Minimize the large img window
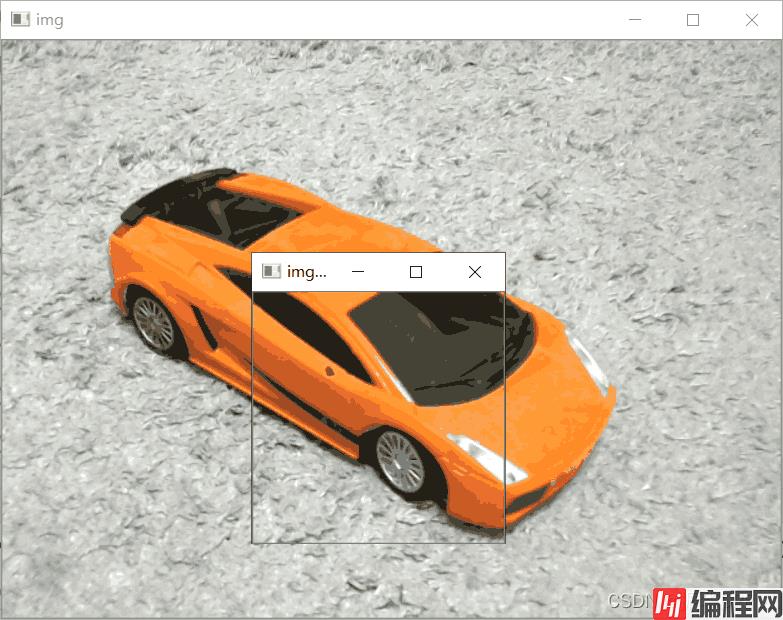 click(634, 20)
